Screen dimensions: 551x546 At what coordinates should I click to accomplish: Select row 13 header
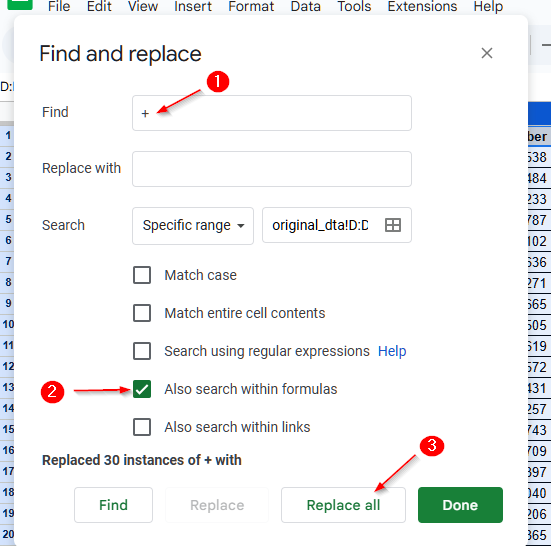[8, 387]
